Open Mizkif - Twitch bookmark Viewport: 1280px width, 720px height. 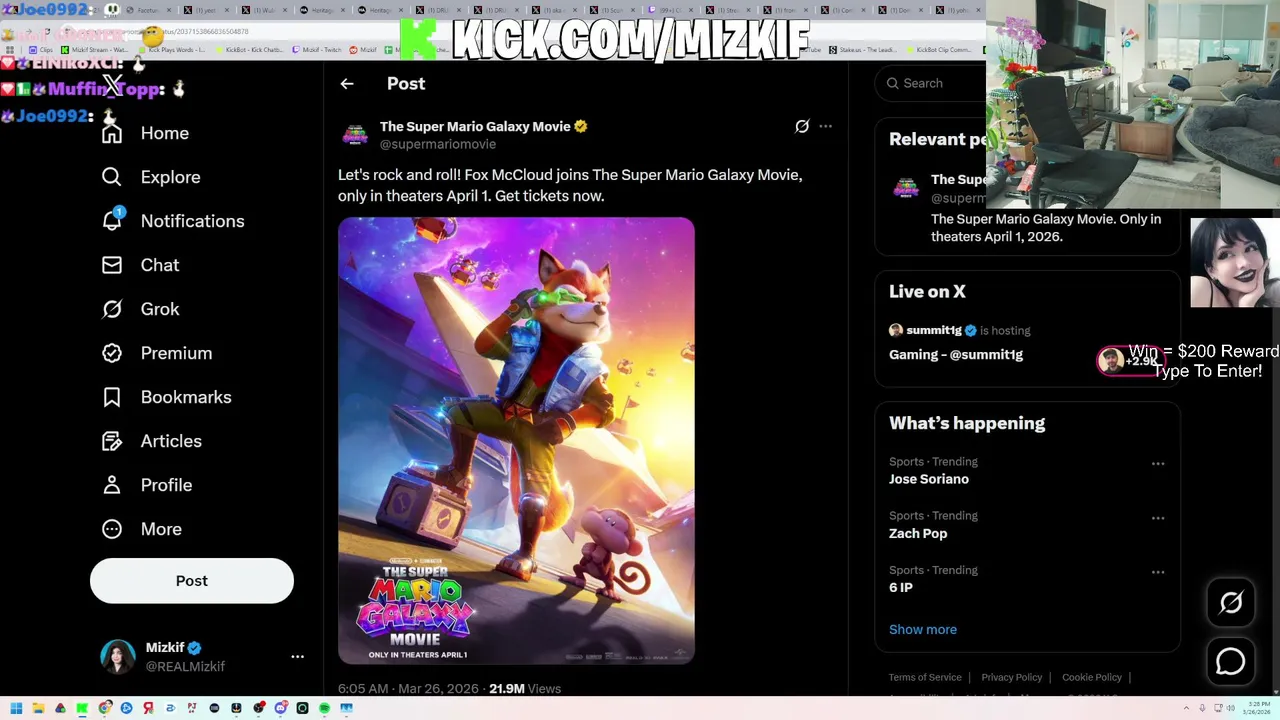click(x=318, y=50)
